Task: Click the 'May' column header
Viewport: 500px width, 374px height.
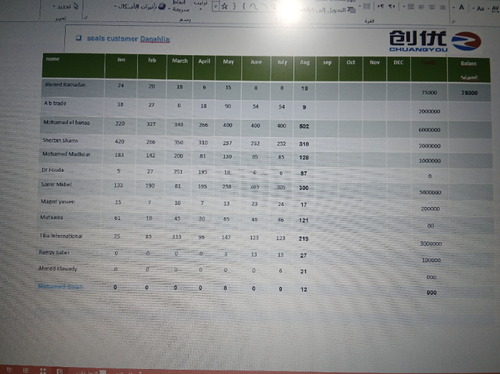Action: click(228, 68)
